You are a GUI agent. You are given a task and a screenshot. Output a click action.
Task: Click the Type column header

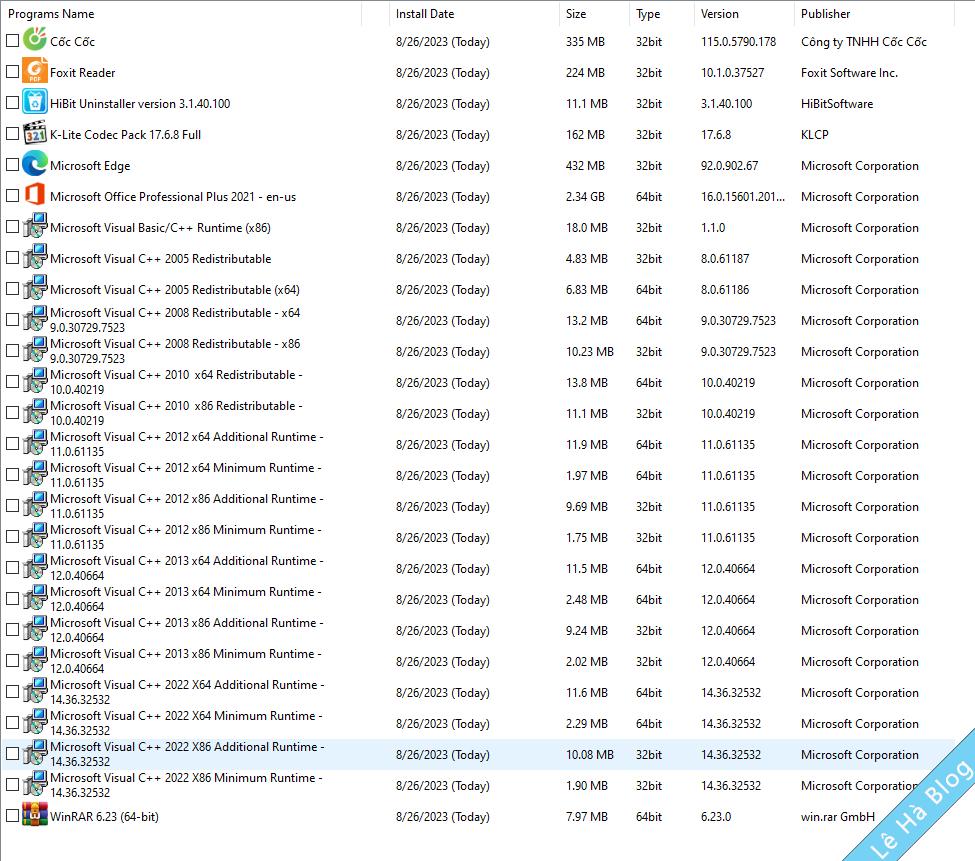648,14
